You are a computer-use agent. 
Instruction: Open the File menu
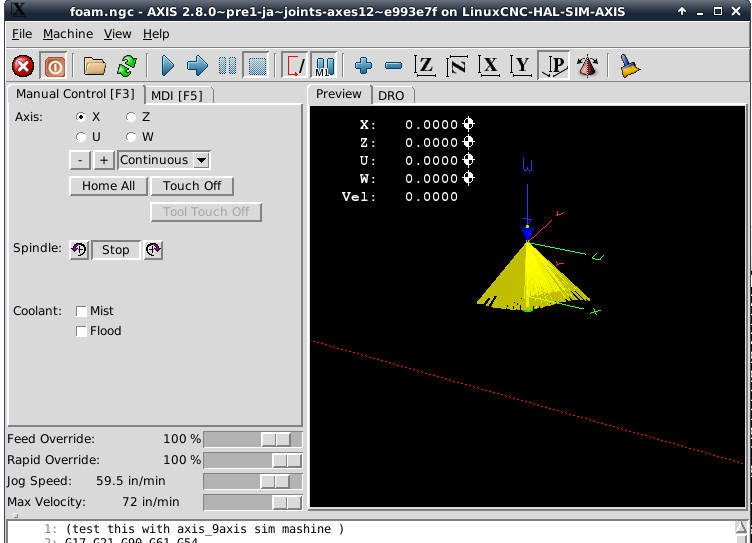[22, 34]
